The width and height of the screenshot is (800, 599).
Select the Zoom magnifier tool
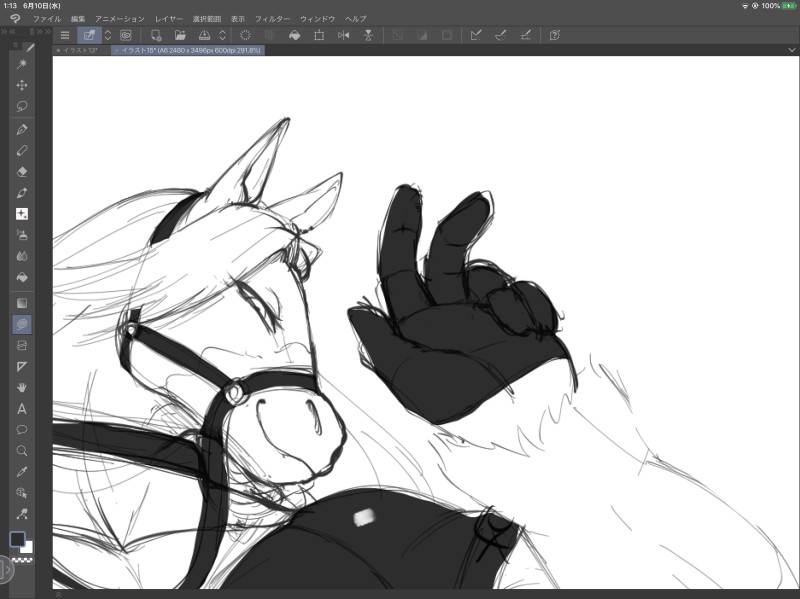pyautogui.click(x=22, y=451)
